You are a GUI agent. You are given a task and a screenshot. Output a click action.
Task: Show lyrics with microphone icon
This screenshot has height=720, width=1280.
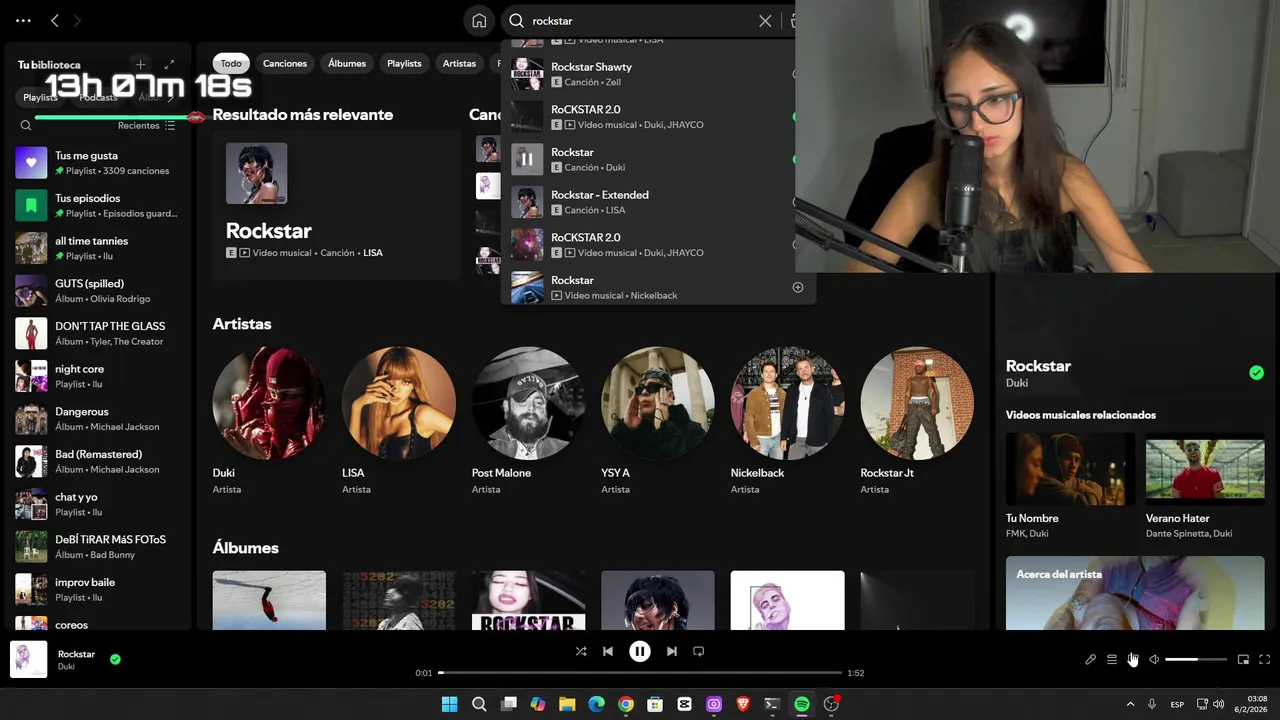click(x=1091, y=660)
